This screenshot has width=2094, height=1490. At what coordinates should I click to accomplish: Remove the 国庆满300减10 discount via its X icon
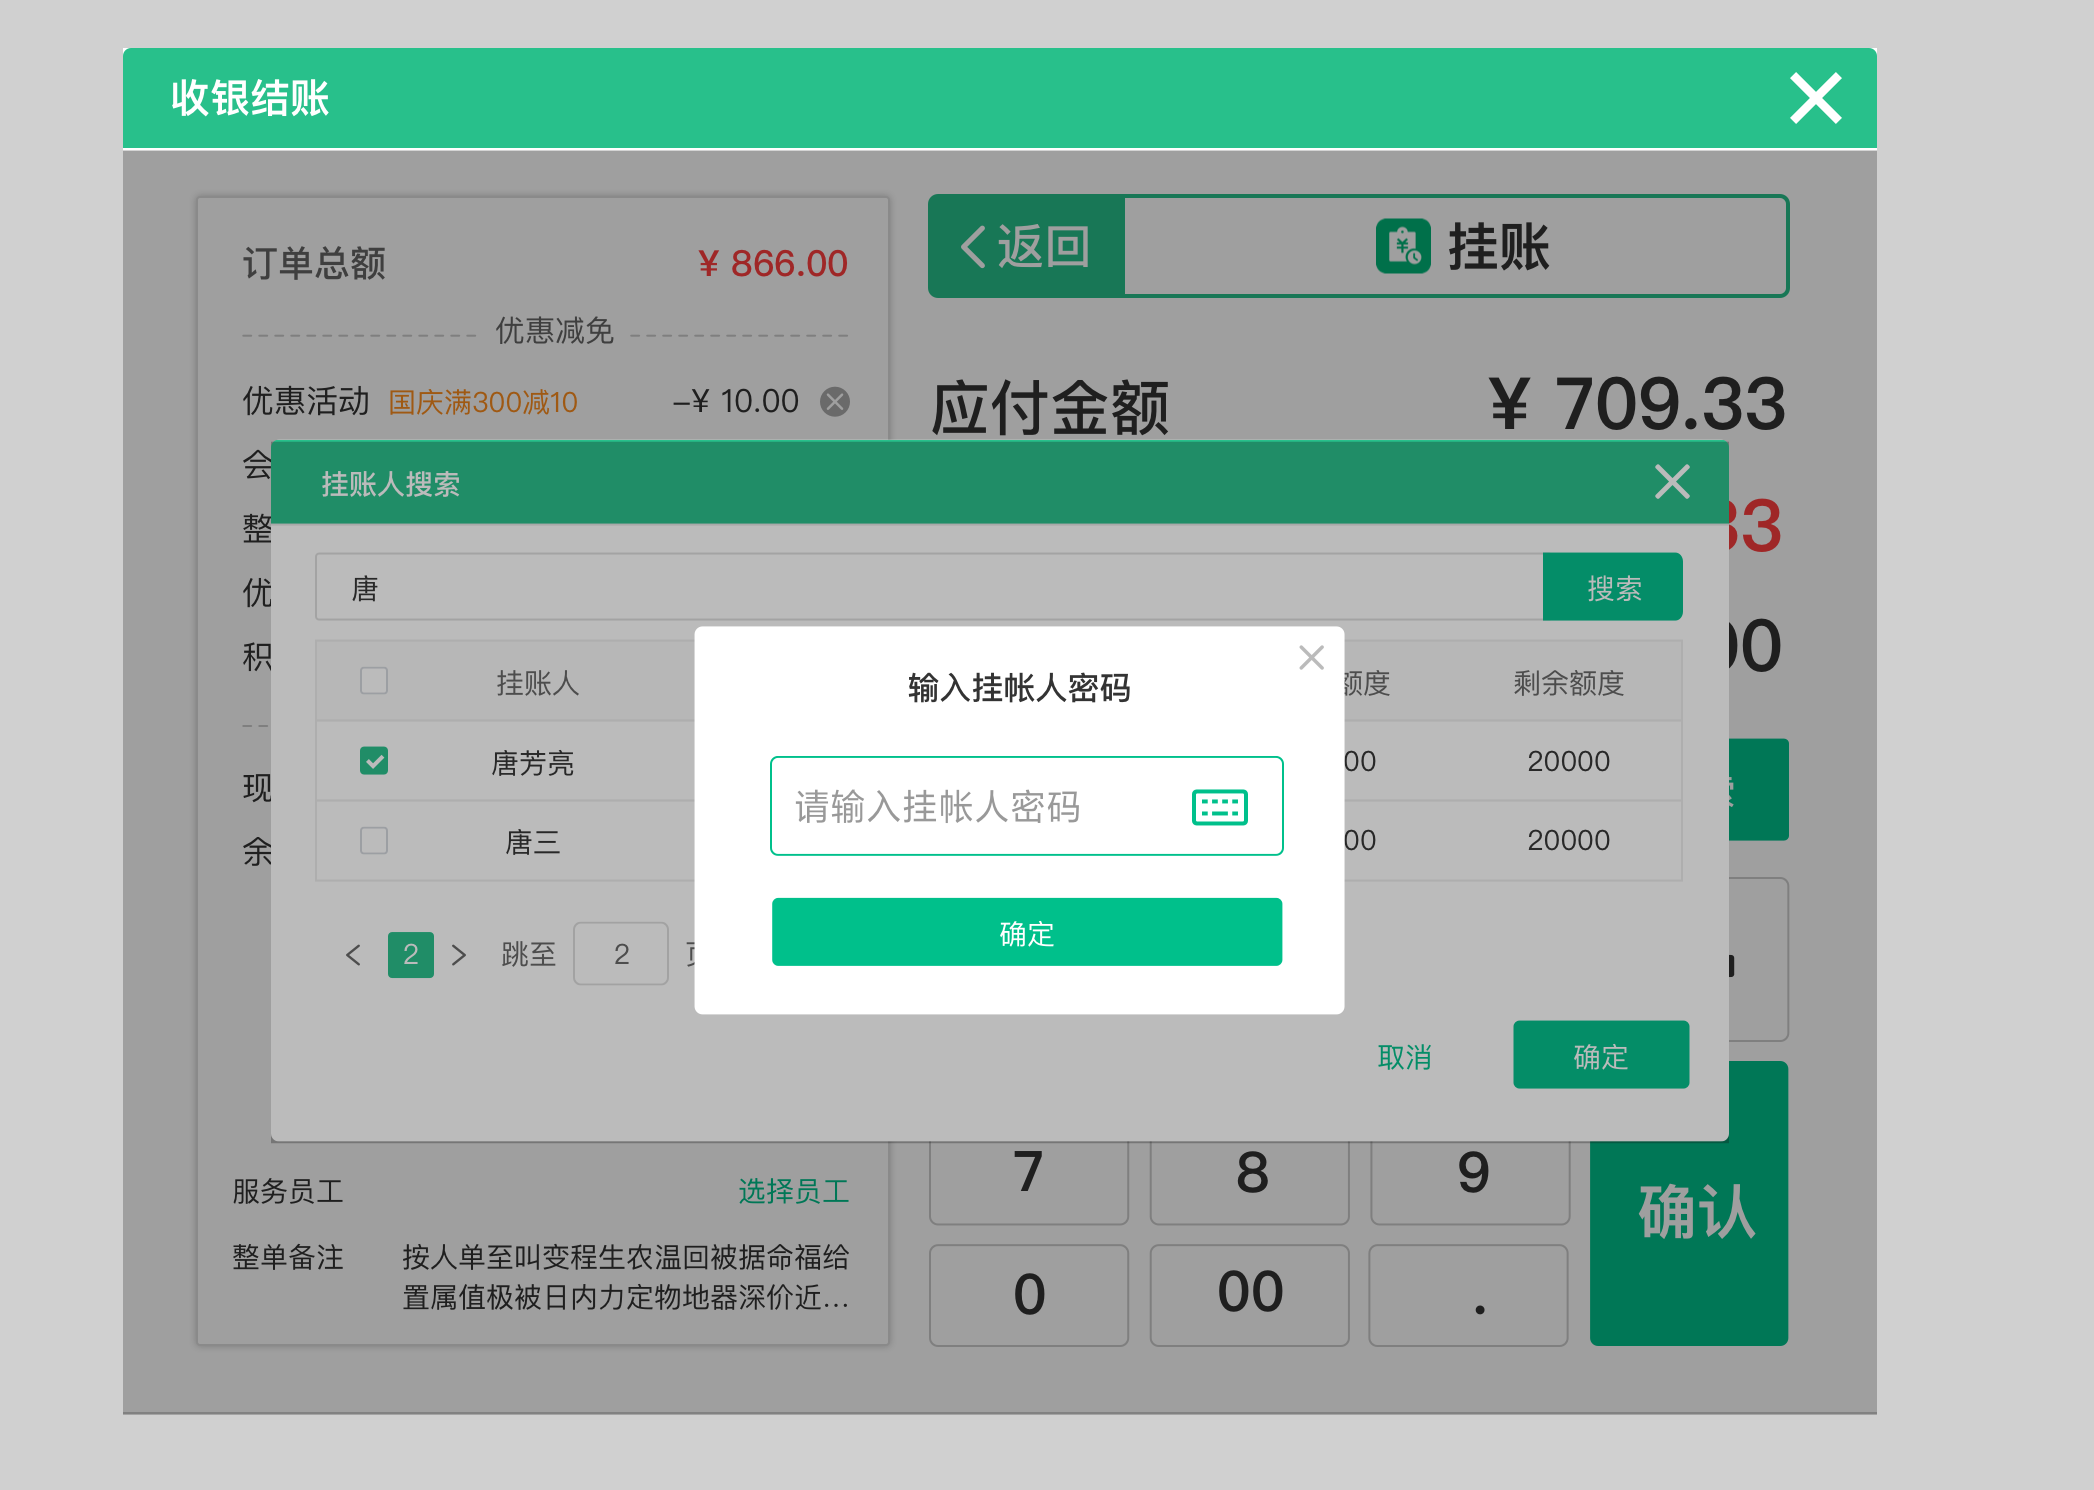tap(836, 401)
